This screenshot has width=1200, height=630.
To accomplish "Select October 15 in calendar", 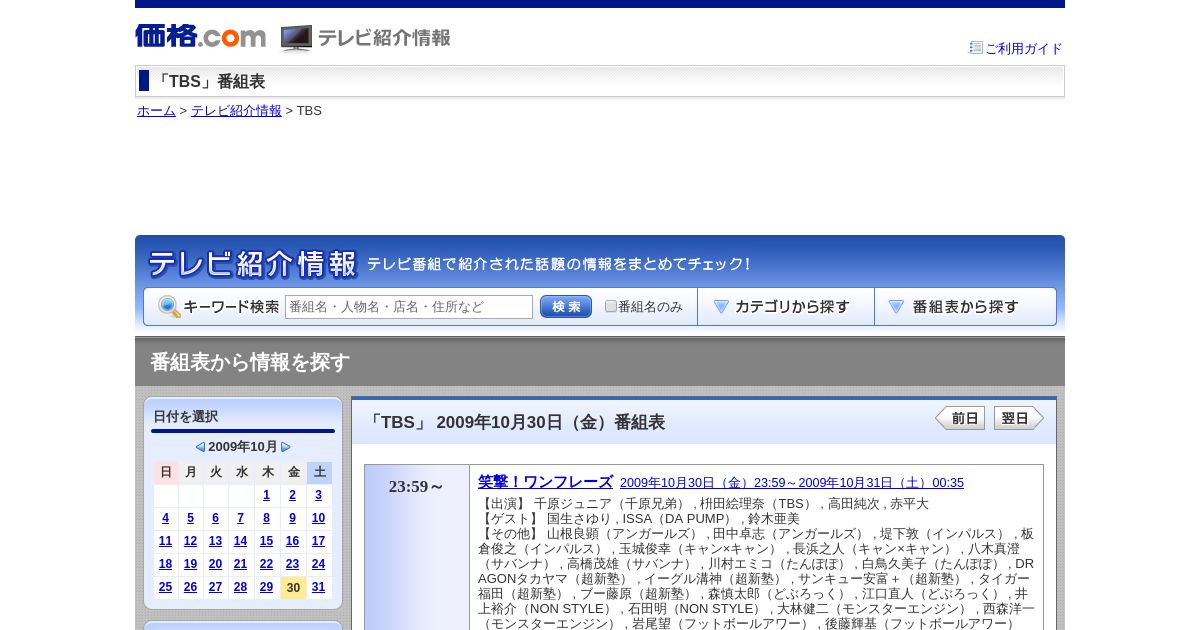I will tap(267, 541).
